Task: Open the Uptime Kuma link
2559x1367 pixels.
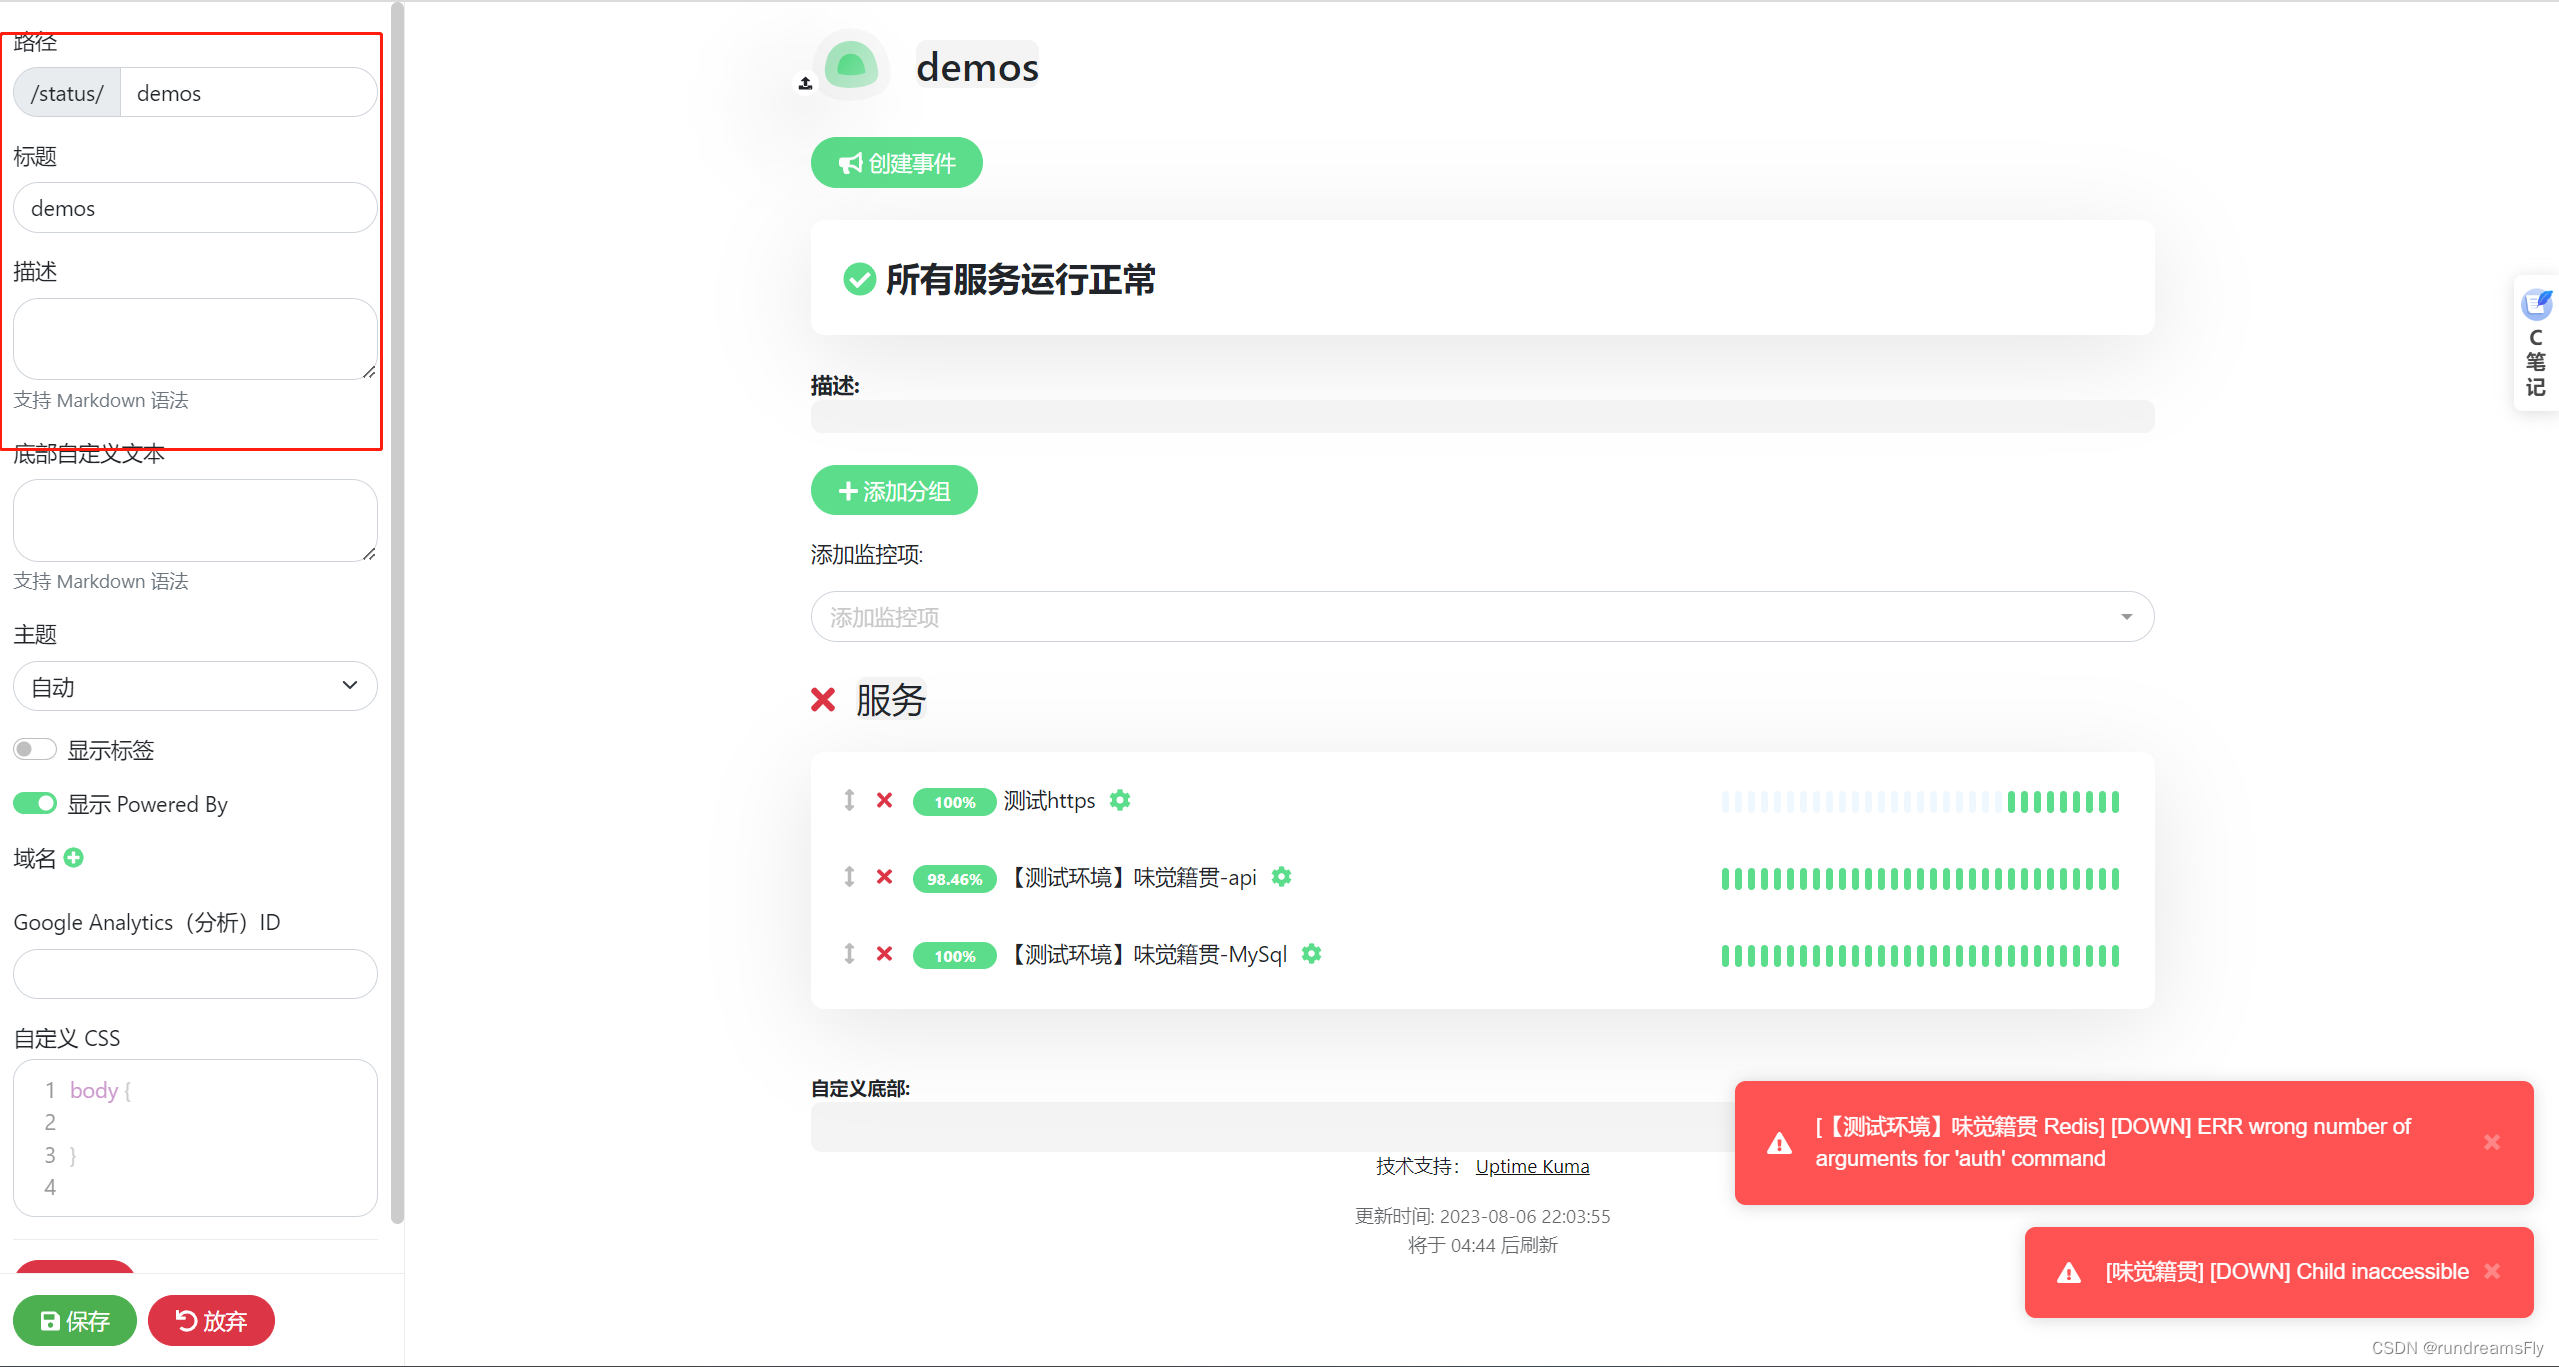Action: click(x=1531, y=1166)
